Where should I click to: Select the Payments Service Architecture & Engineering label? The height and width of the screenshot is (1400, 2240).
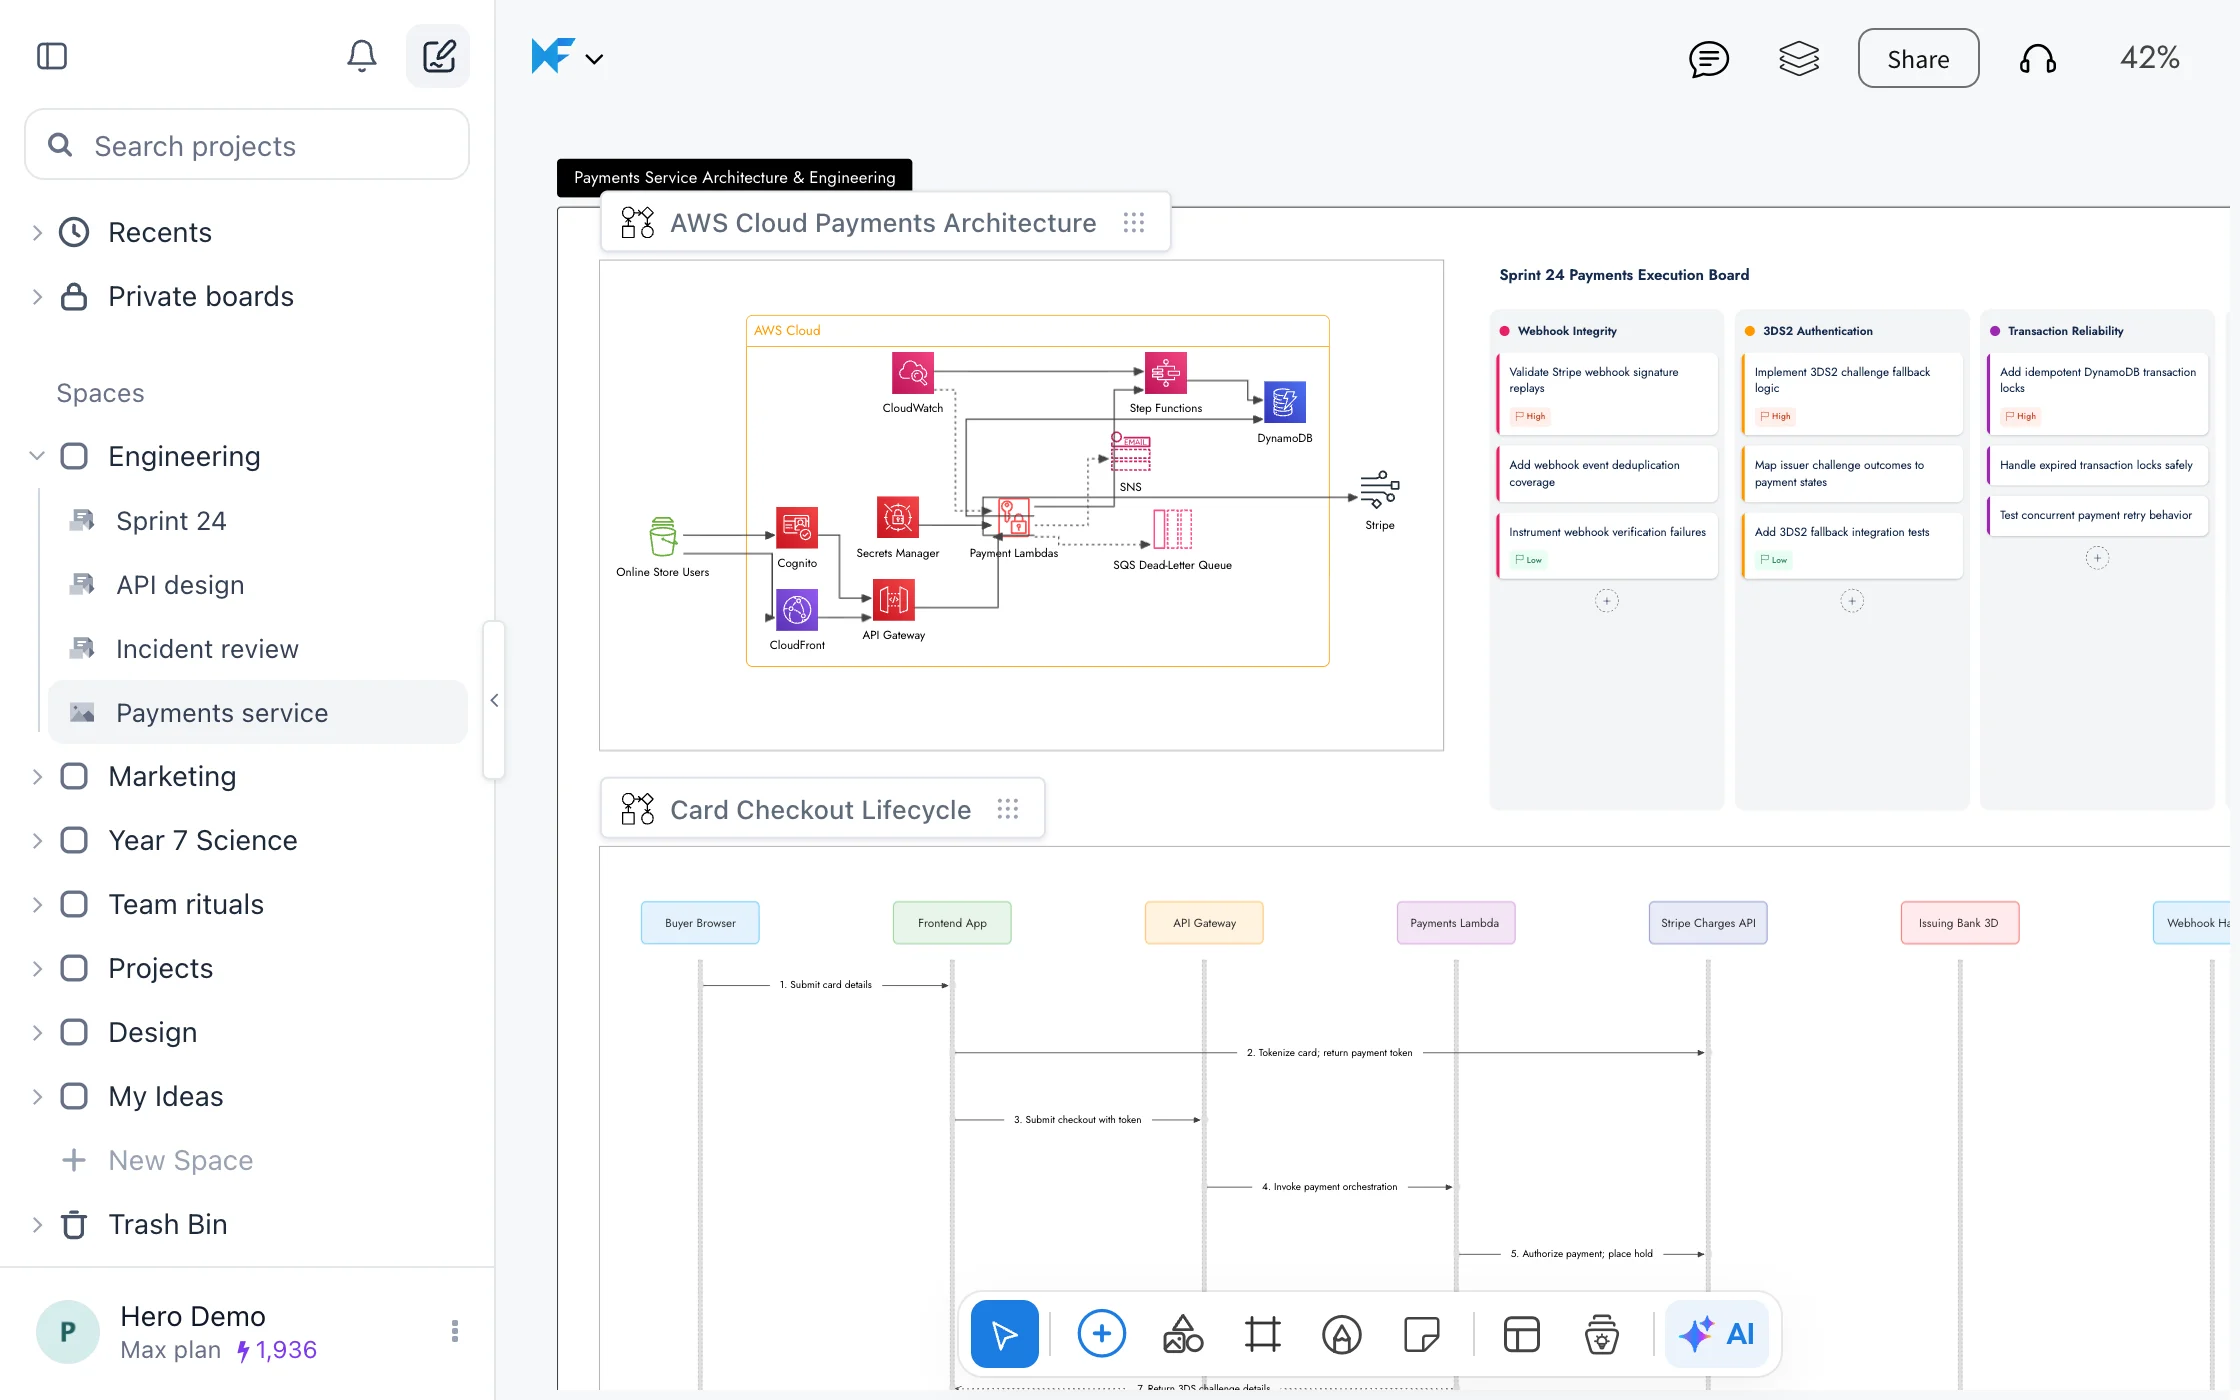(x=734, y=177)
